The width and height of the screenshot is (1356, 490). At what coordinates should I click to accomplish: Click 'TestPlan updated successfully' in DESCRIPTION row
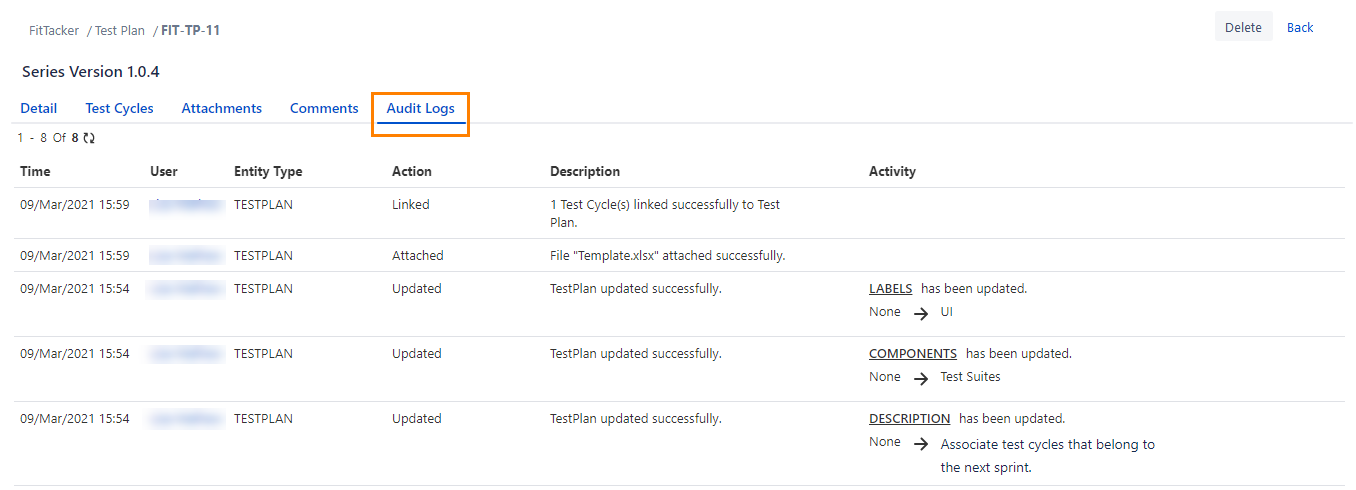(x=636, y=418)
